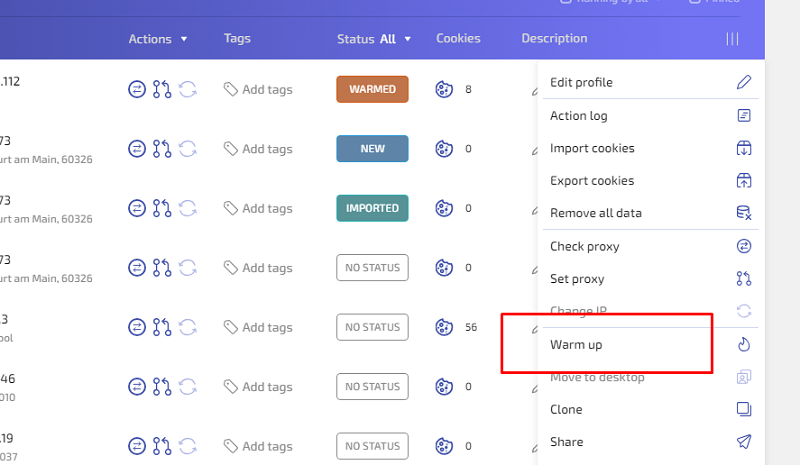Click check proxy icon in WARMED row
This screenshot has height=465, width=800.
tap(137, 89)
